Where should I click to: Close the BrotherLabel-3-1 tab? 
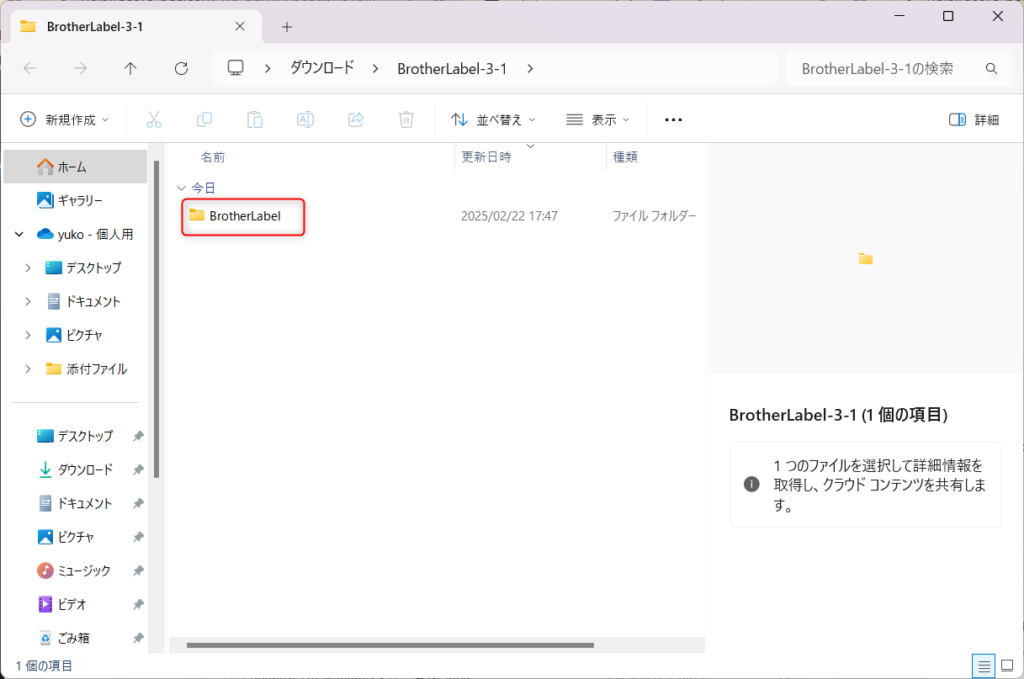point(240,26)
